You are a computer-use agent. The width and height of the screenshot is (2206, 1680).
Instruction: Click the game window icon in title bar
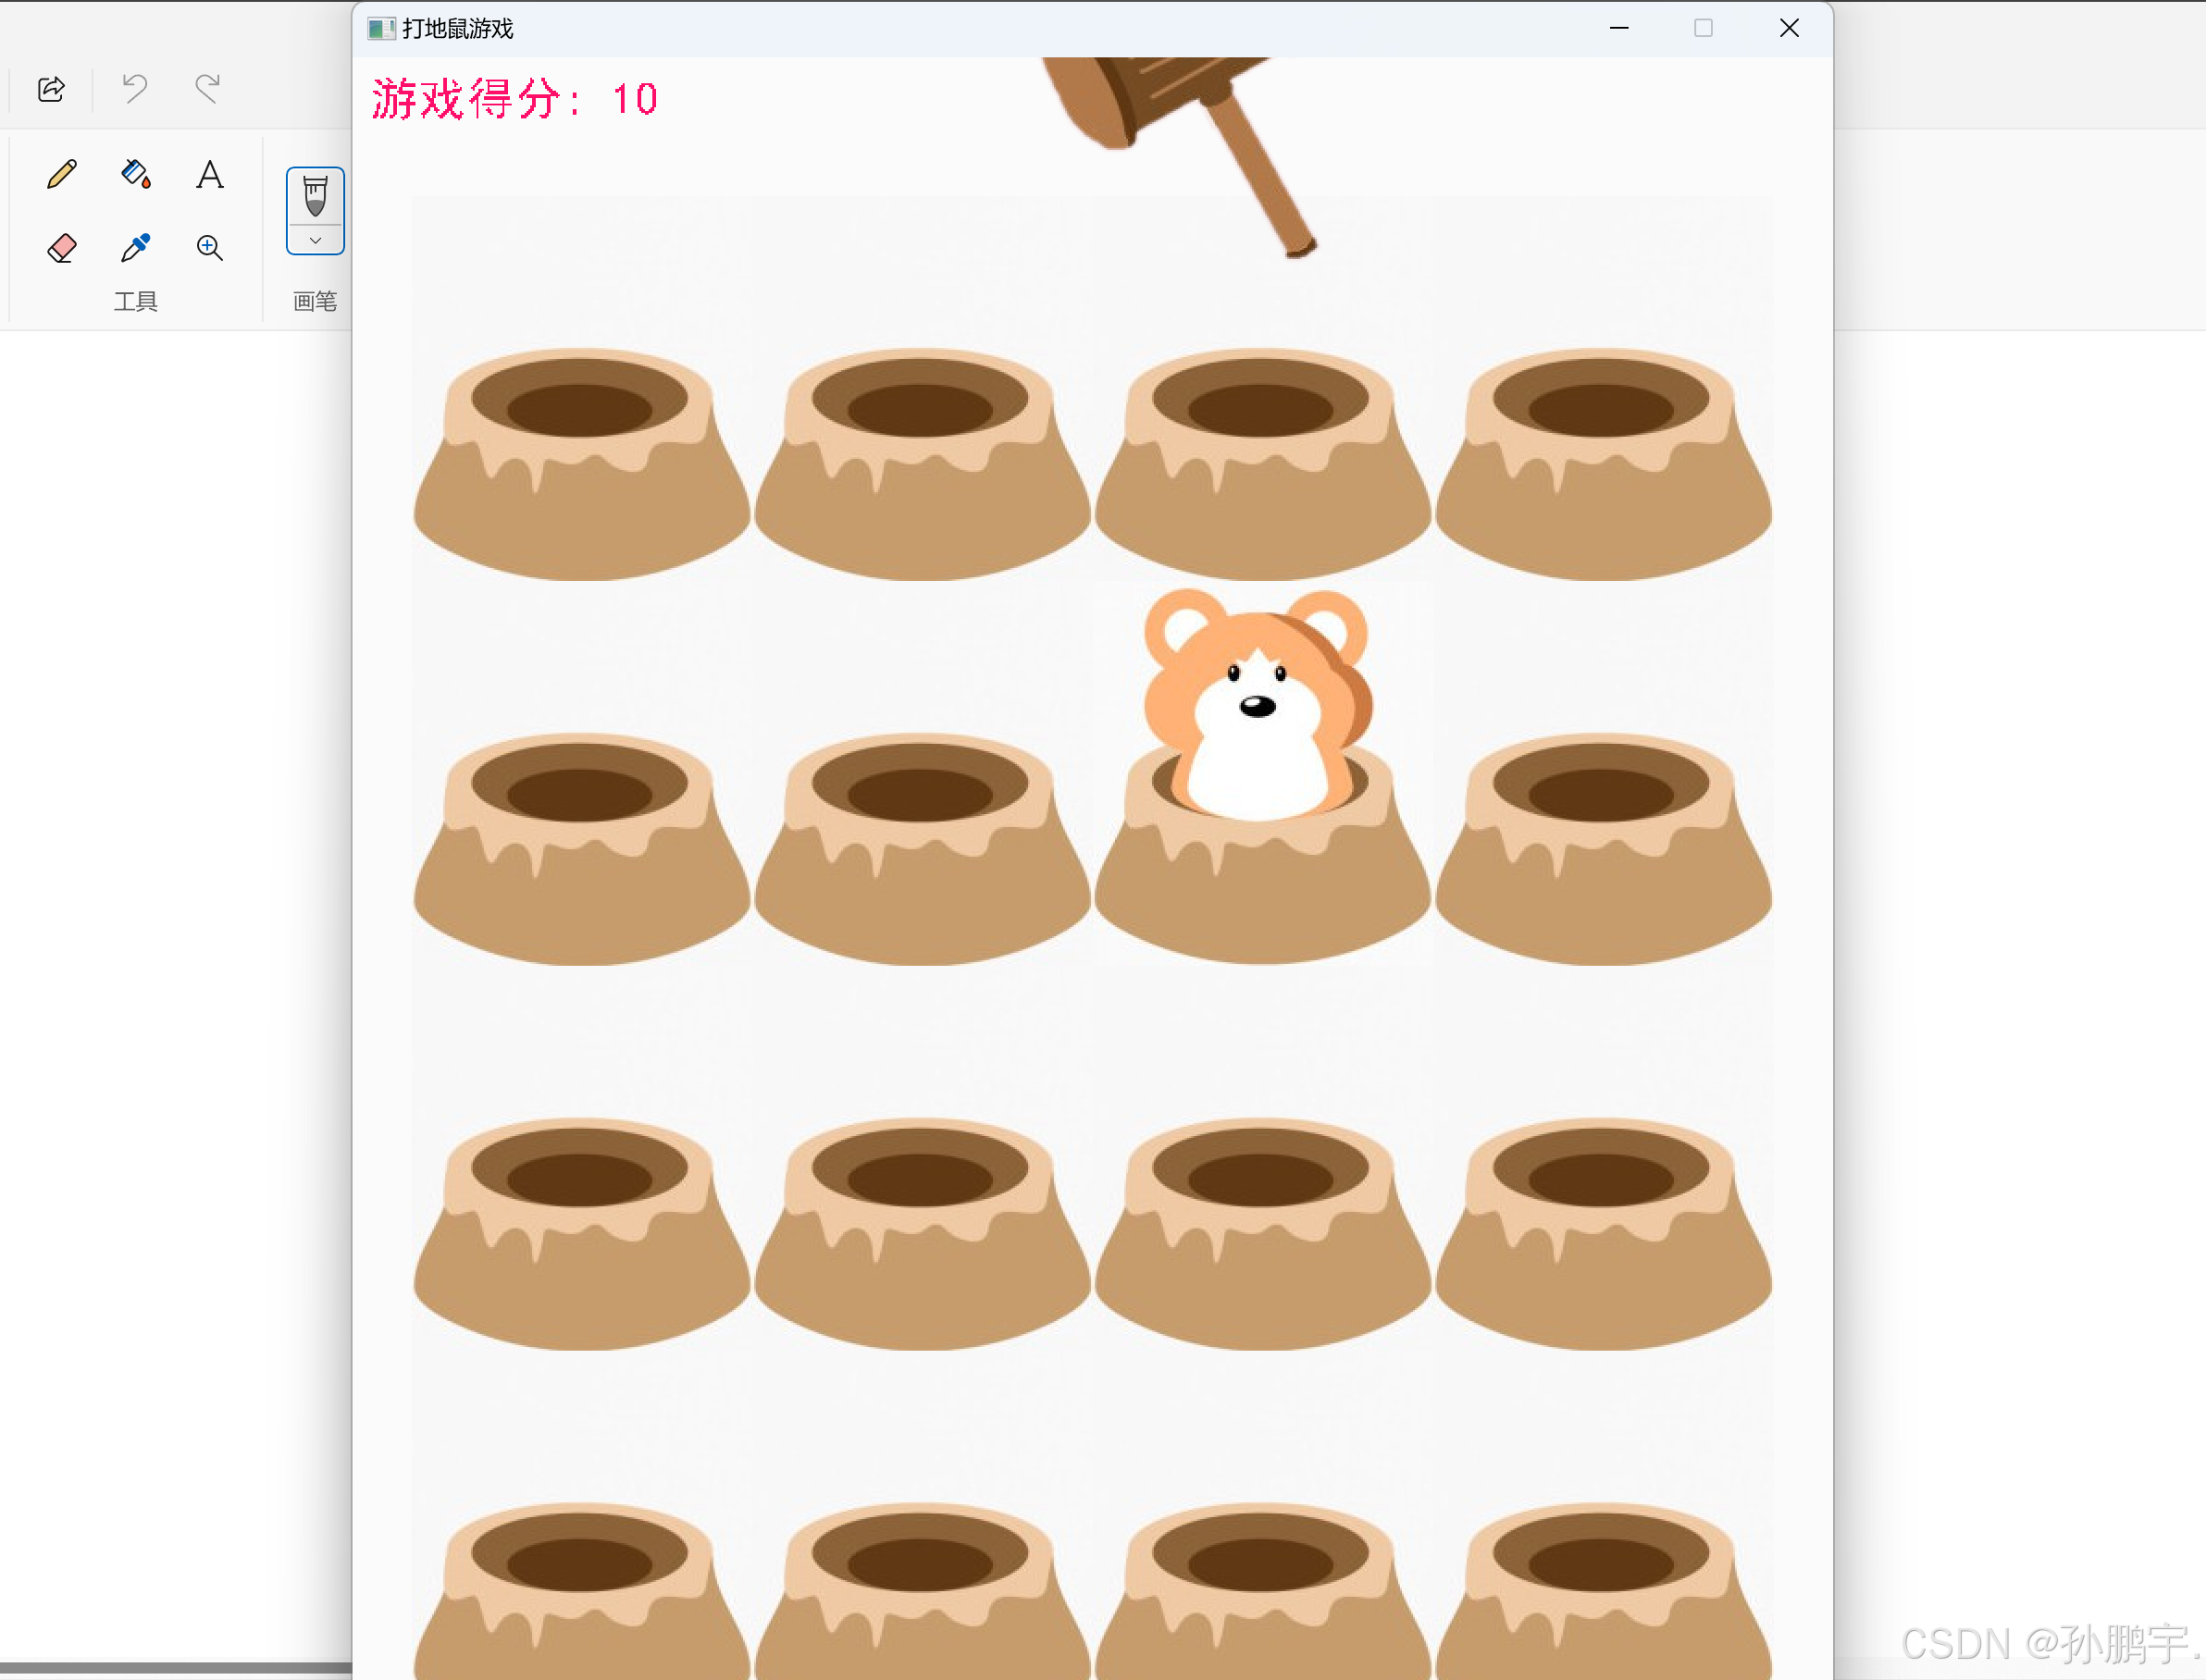click(381, 29)
